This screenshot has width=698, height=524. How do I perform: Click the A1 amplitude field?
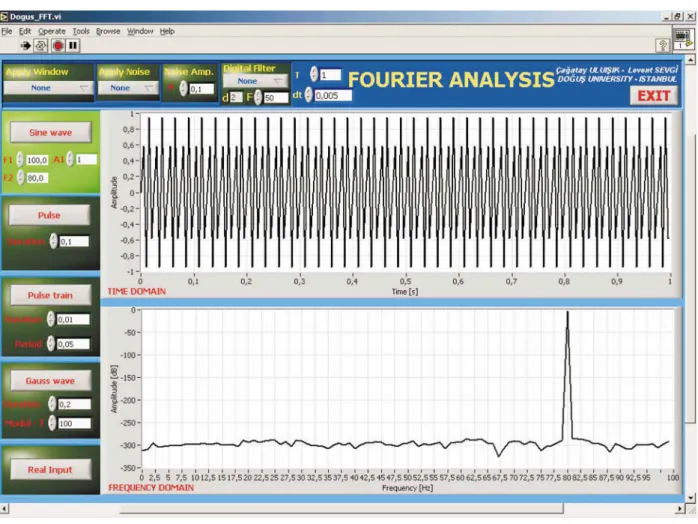pos(86,159)
